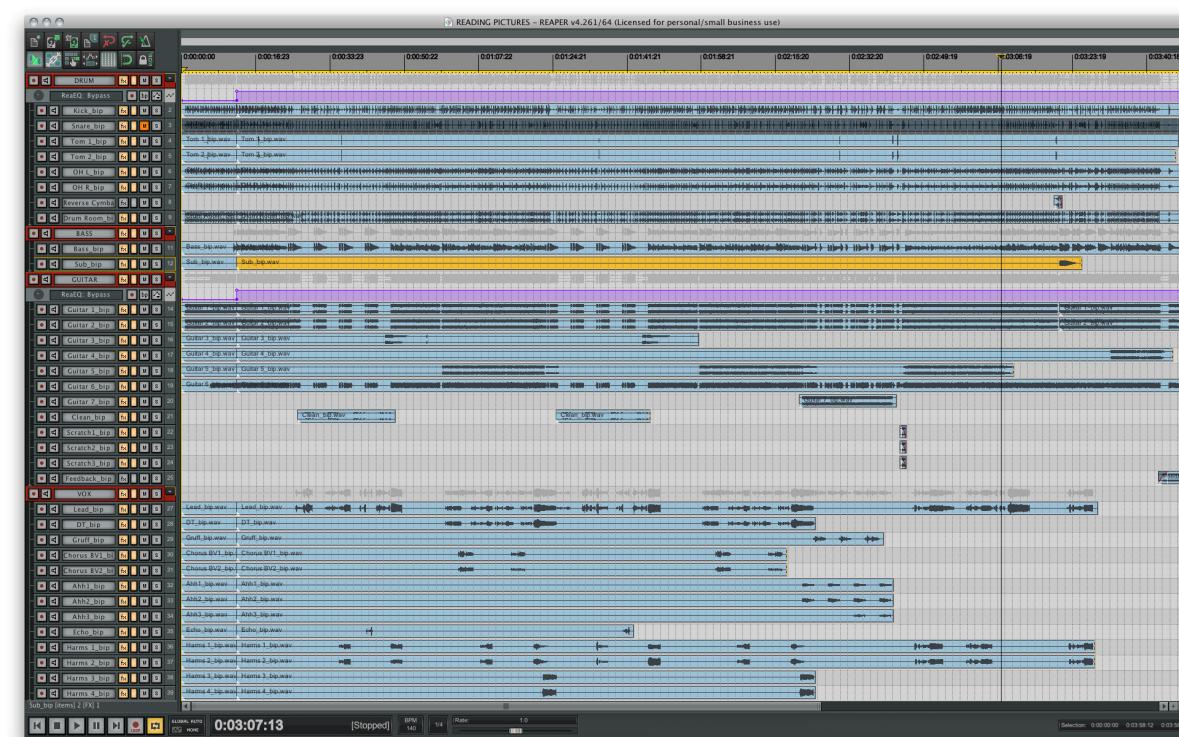Screen dimensions: 1179x737
Task: Collapse the GUITAR folder track
Action: click(170, 278)
